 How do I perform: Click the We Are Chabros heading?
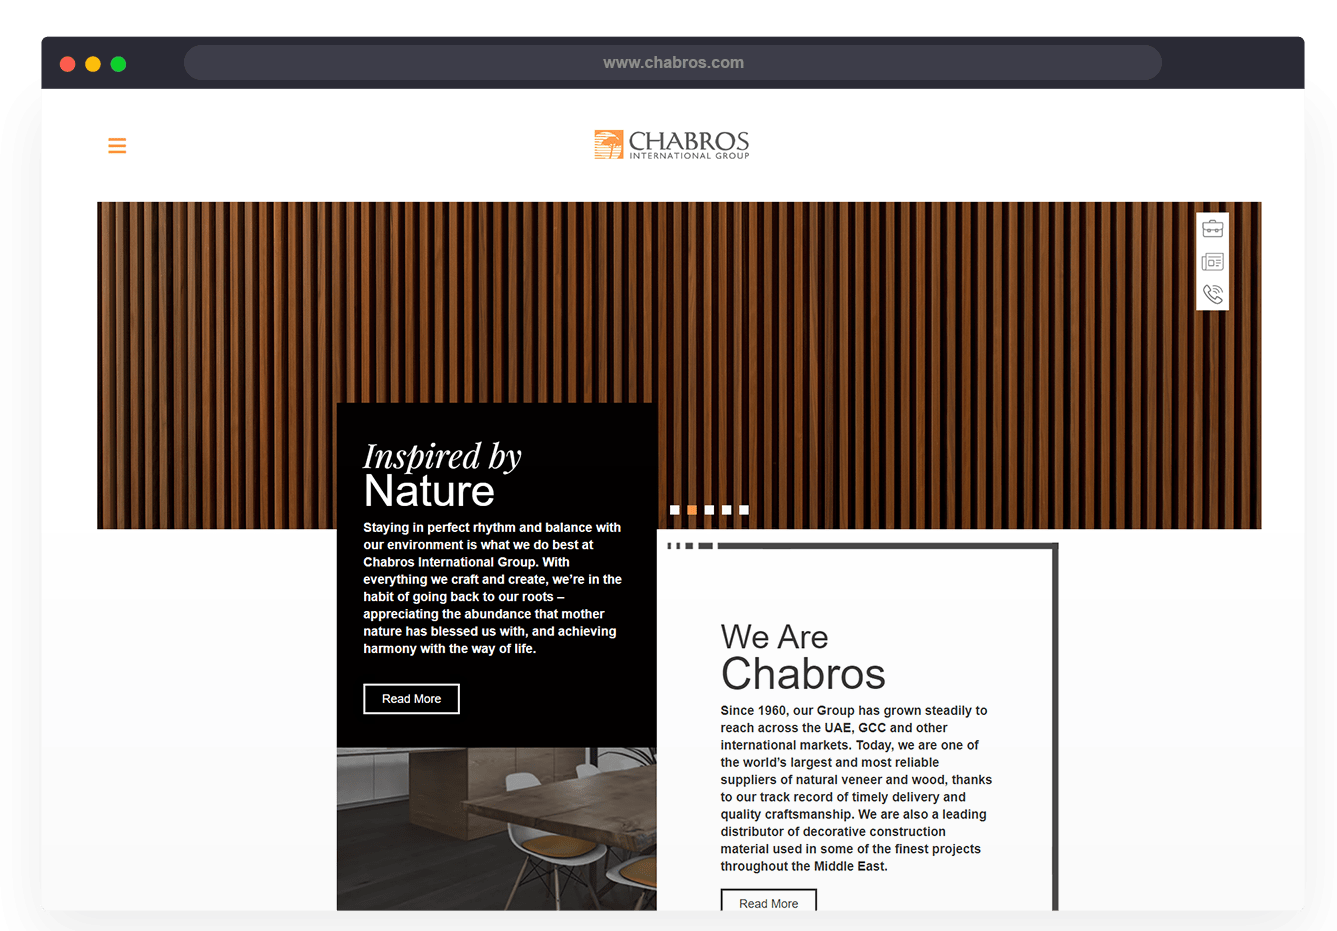pos(802,657)
